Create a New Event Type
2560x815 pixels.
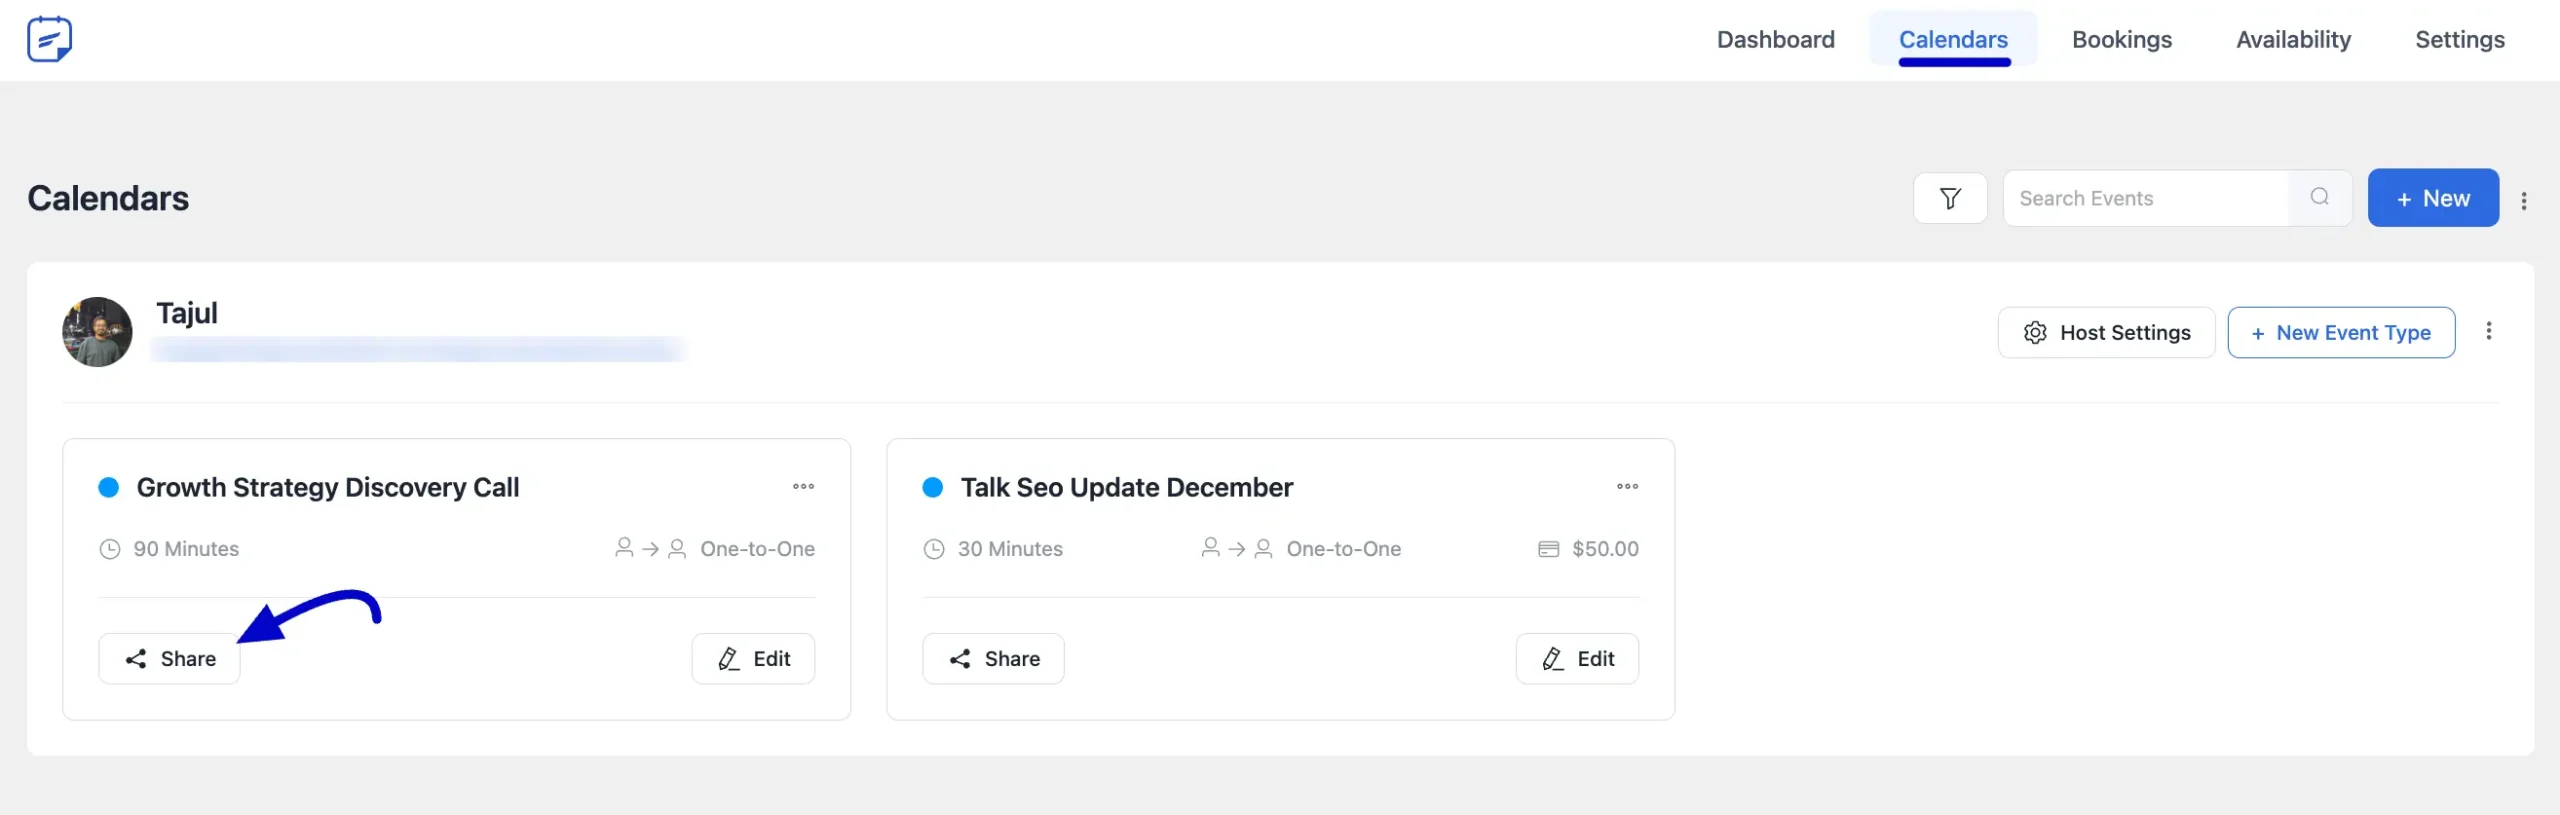(x=2341, y=333)
